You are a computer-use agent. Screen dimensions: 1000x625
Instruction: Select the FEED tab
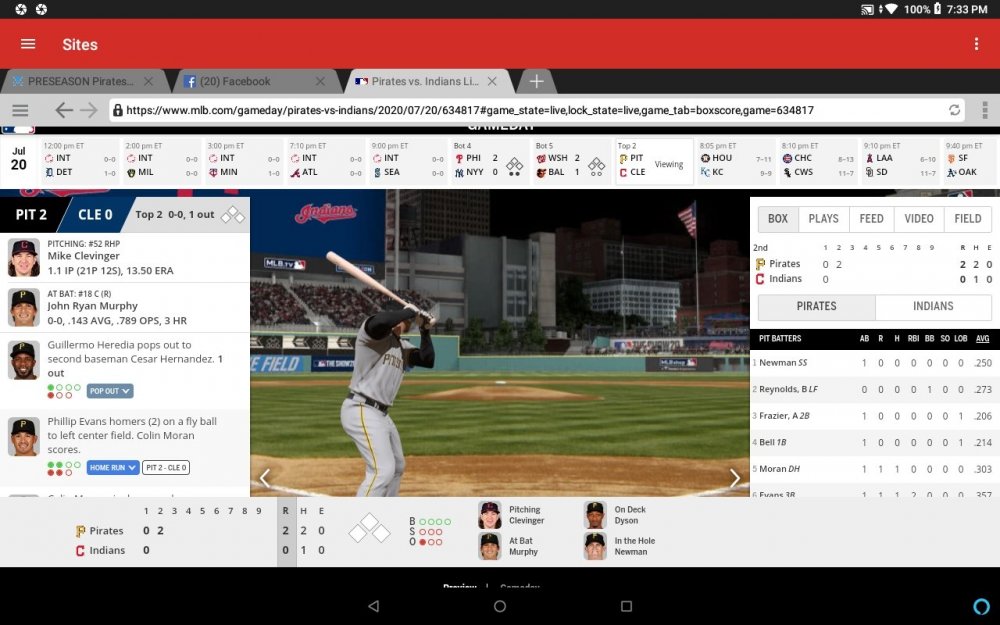tap(871, 219)
